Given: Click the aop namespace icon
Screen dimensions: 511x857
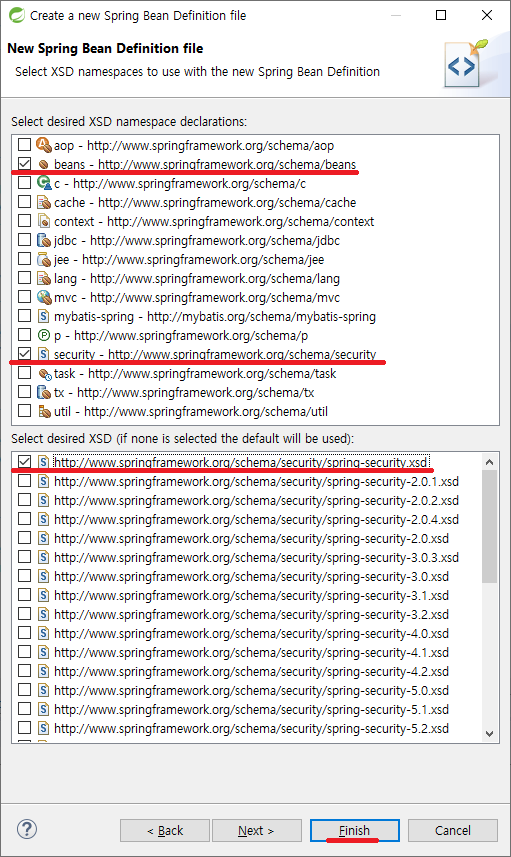Looking at the screenshot, I should [x=44, y=145].
